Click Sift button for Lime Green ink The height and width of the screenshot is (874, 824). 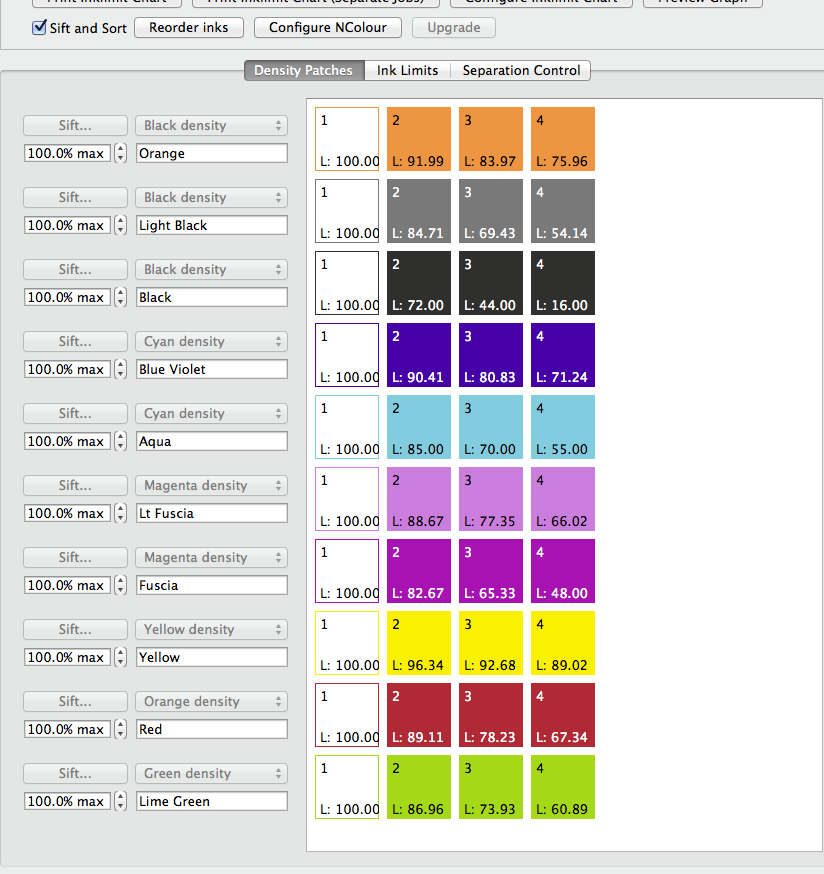click(75, 773)
